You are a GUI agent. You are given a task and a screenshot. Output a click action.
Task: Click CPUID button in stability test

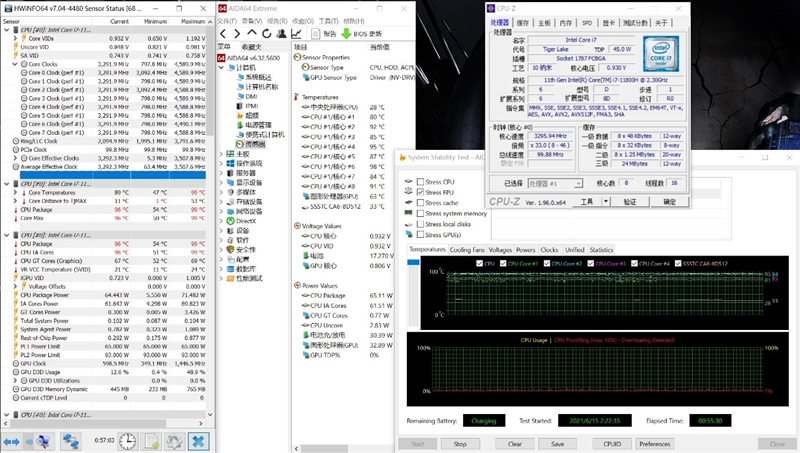(x=612, y=444)
